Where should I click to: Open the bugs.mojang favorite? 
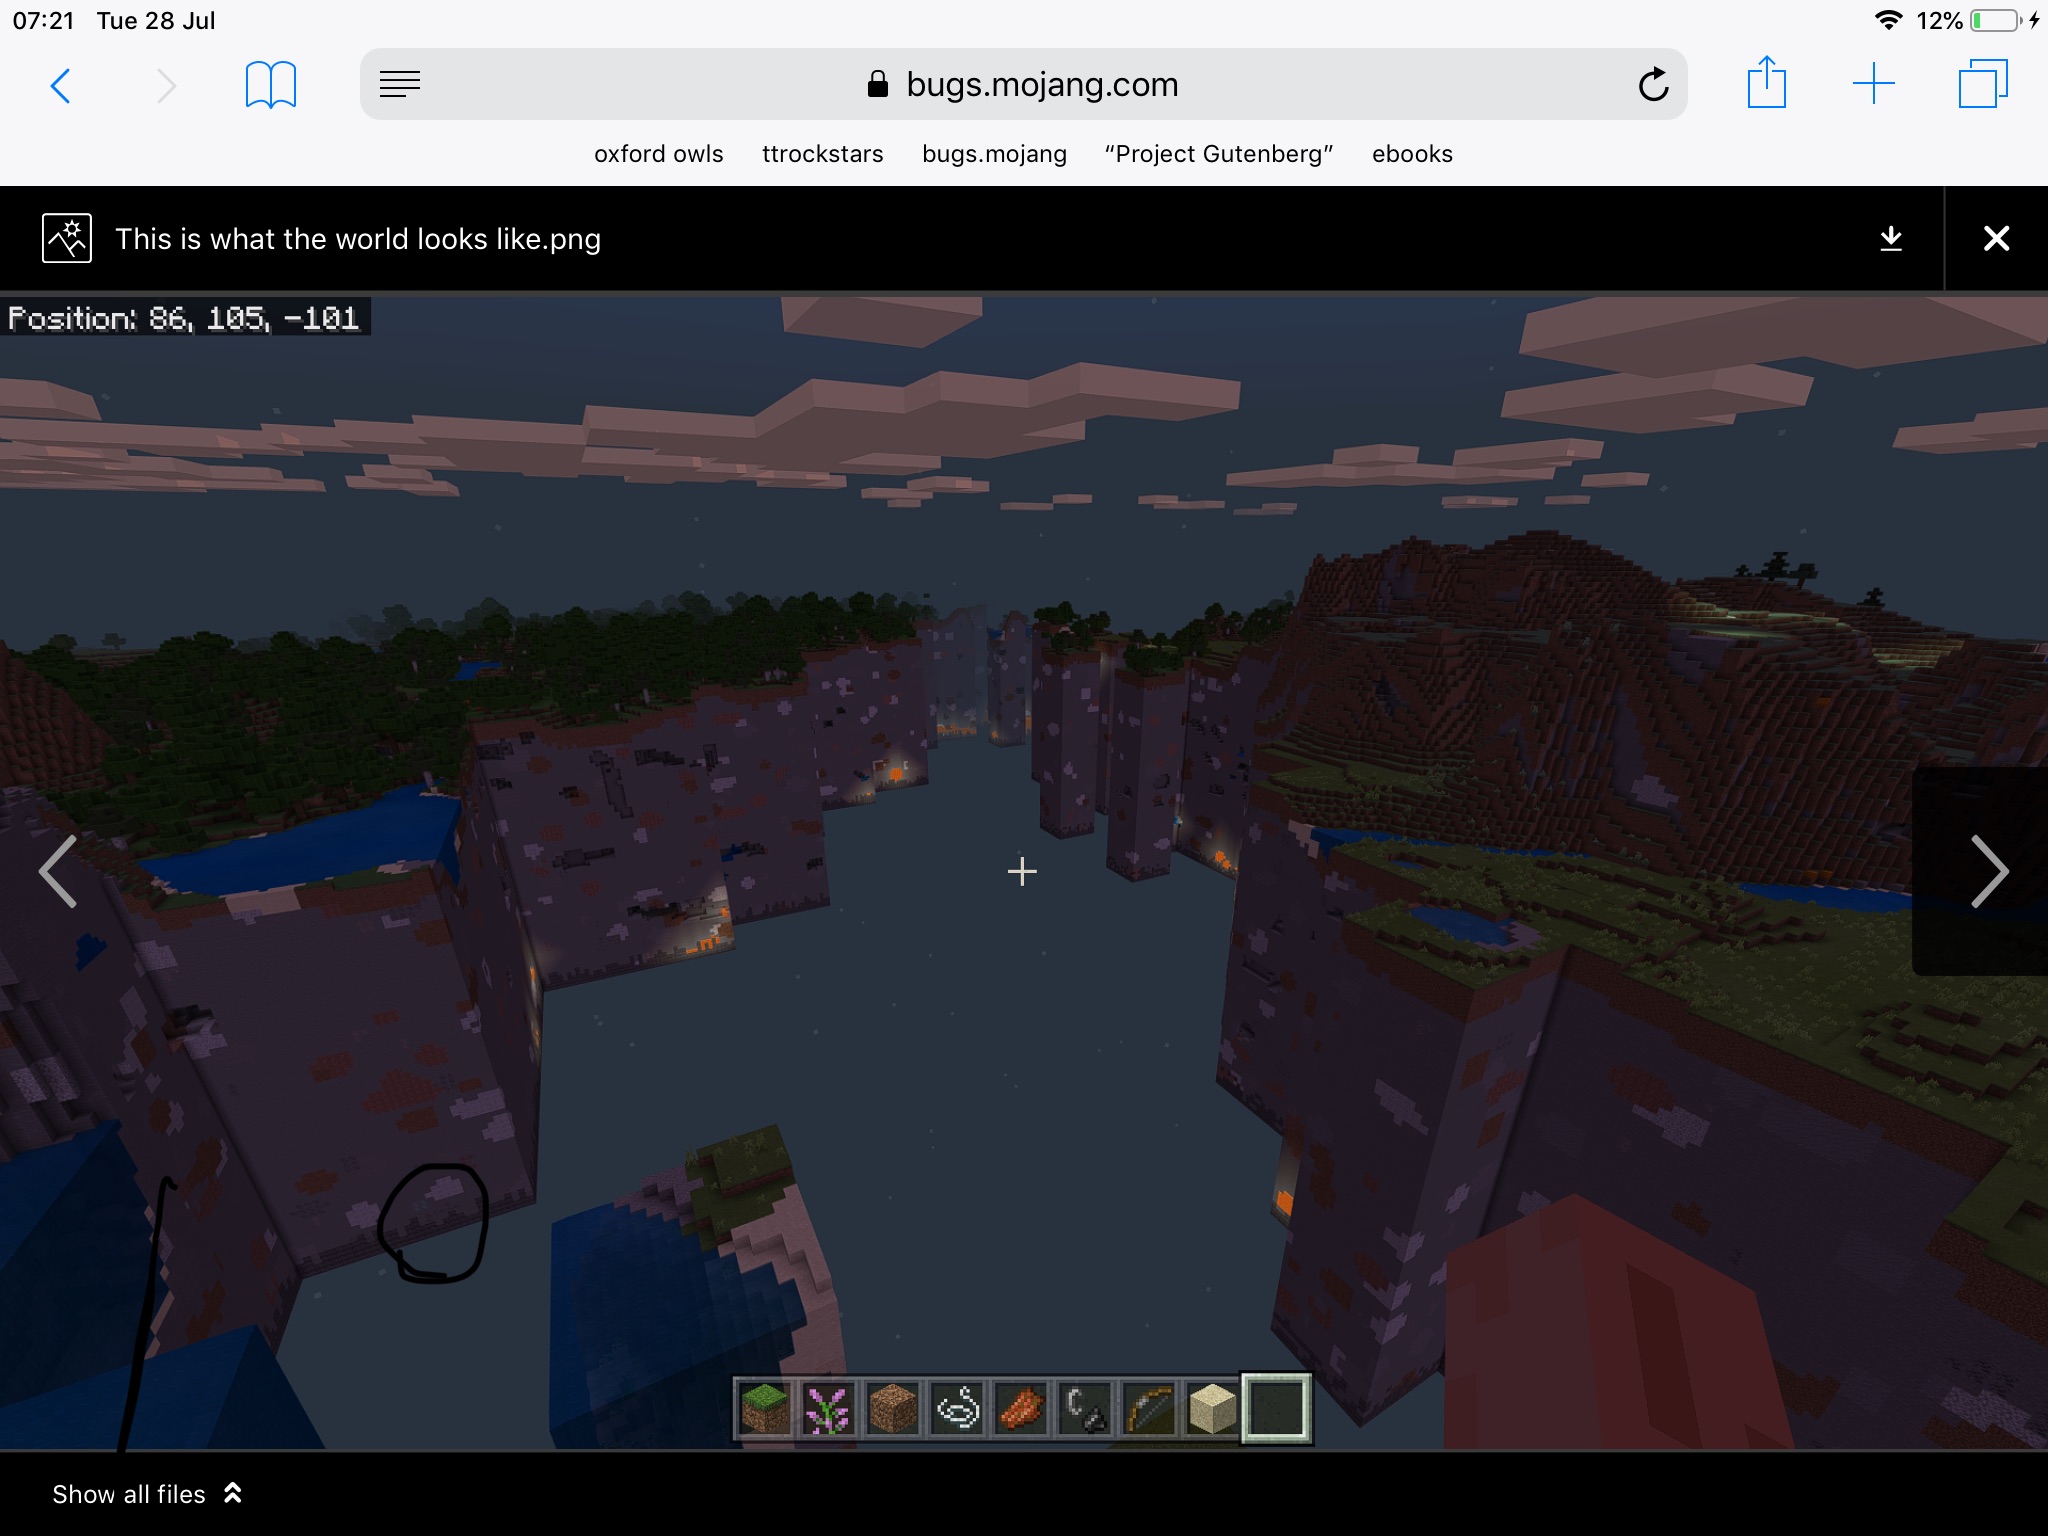[994, 154]
